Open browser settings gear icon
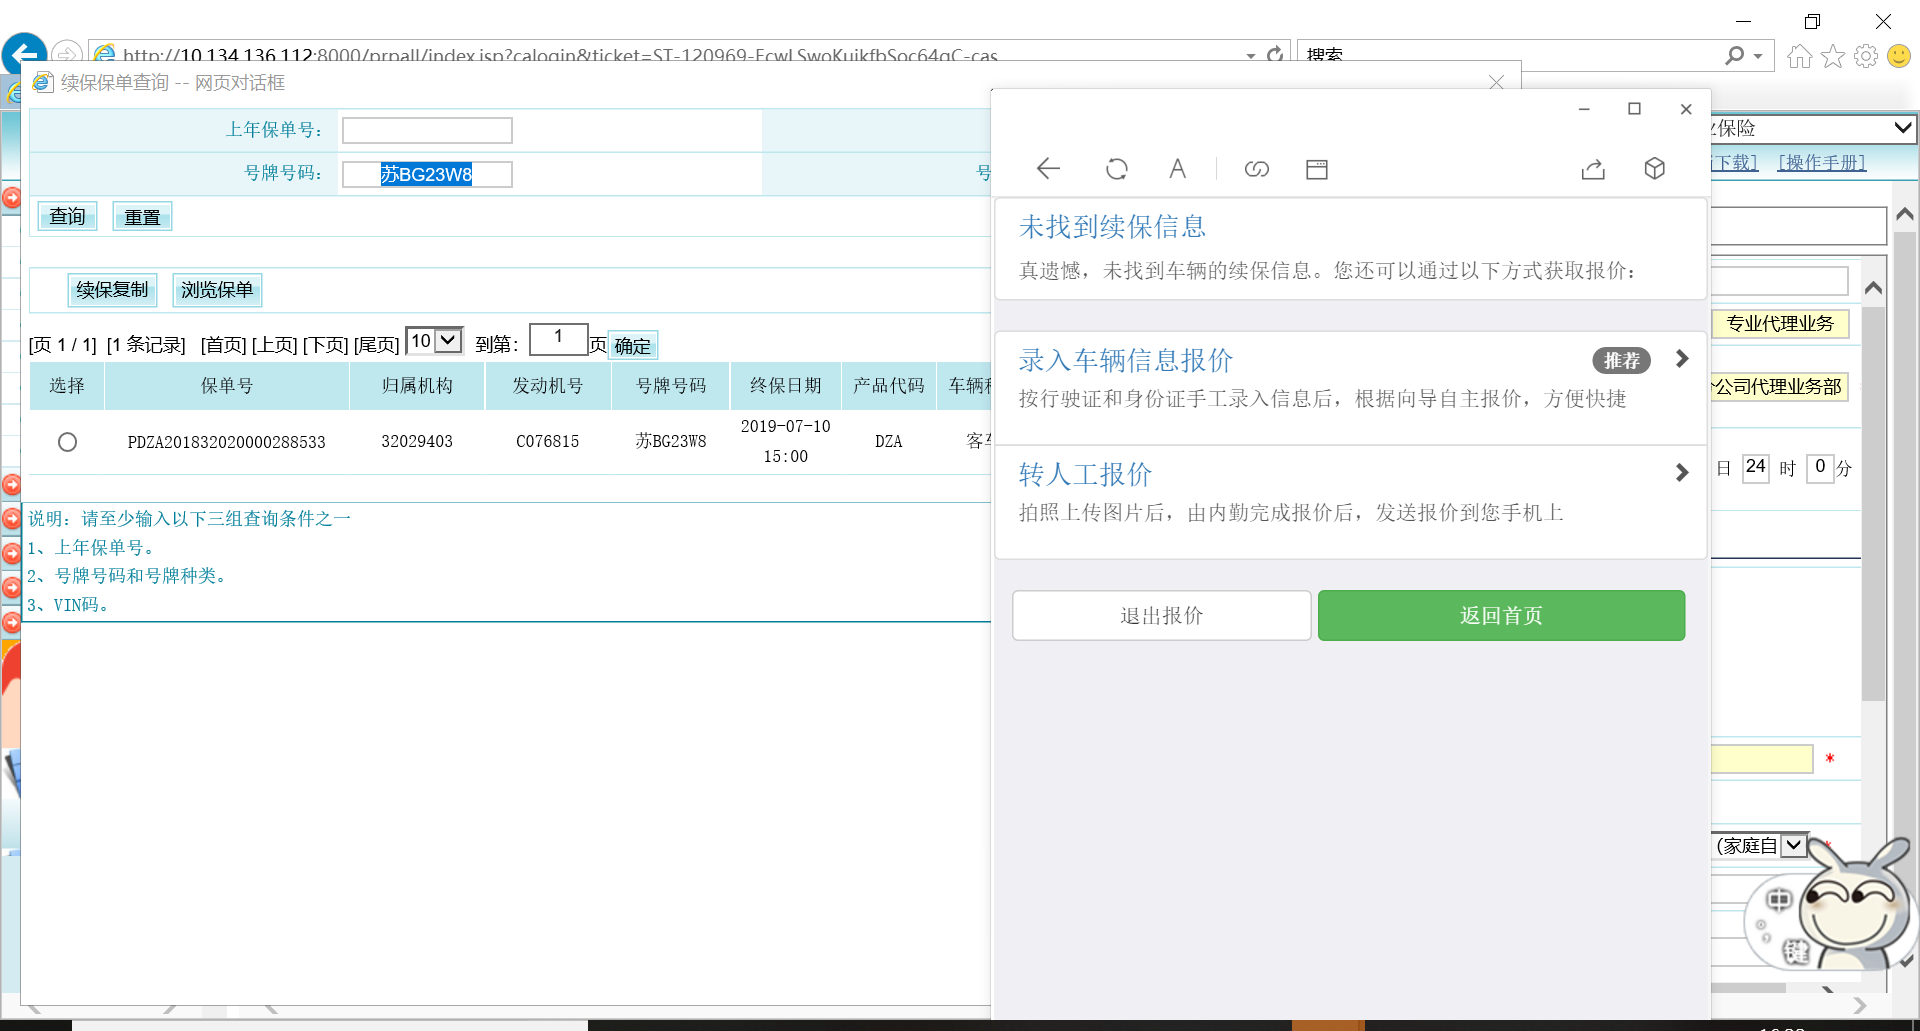Screen dimensions: 1920x1031 (1865, 56)
